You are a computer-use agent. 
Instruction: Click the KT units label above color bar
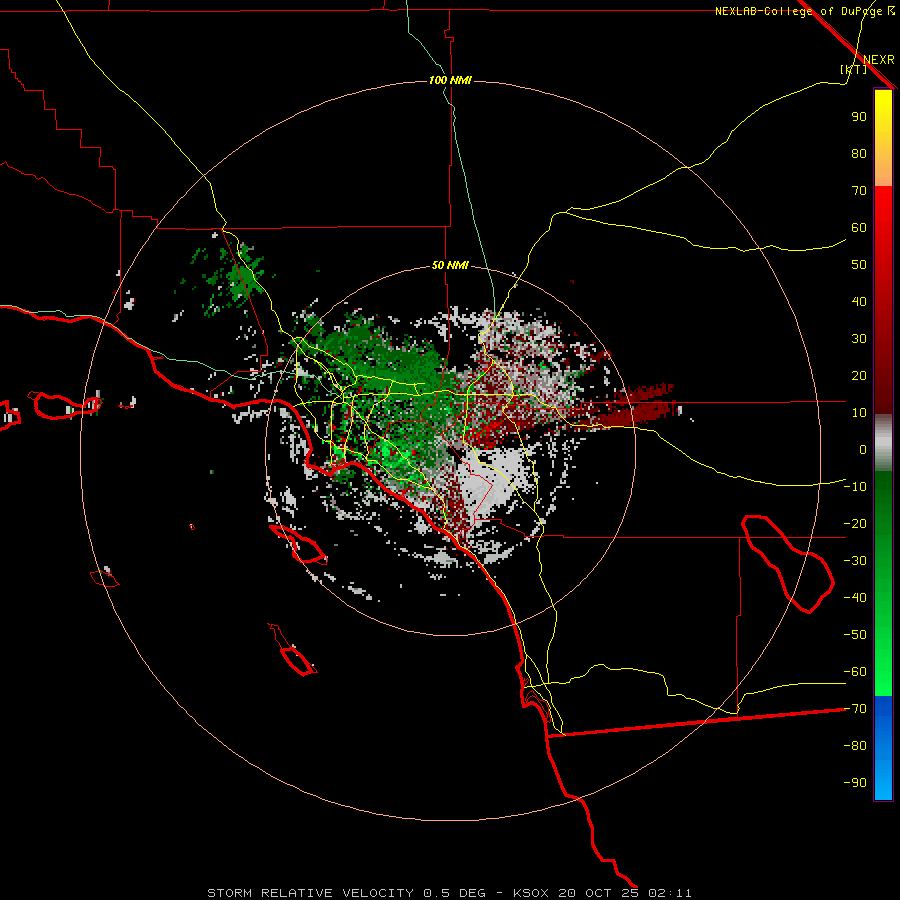854,69
